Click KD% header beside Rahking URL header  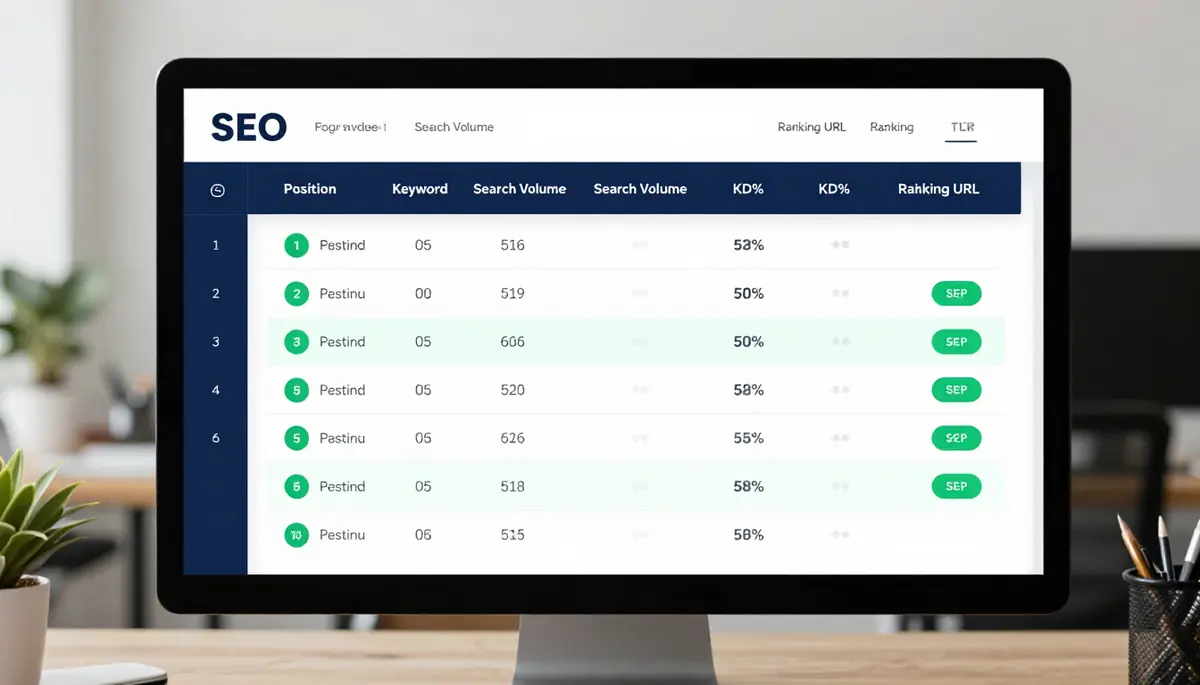834,189
